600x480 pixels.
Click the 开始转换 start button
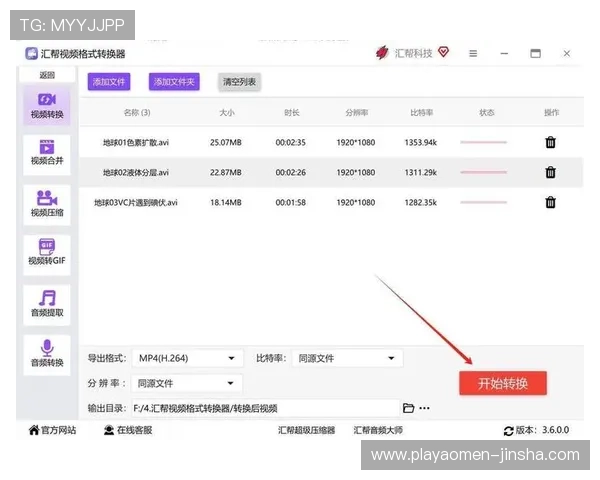503,383
